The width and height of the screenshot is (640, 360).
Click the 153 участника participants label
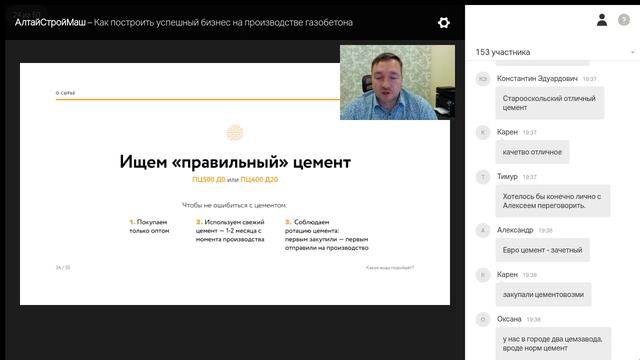point(503,52)
